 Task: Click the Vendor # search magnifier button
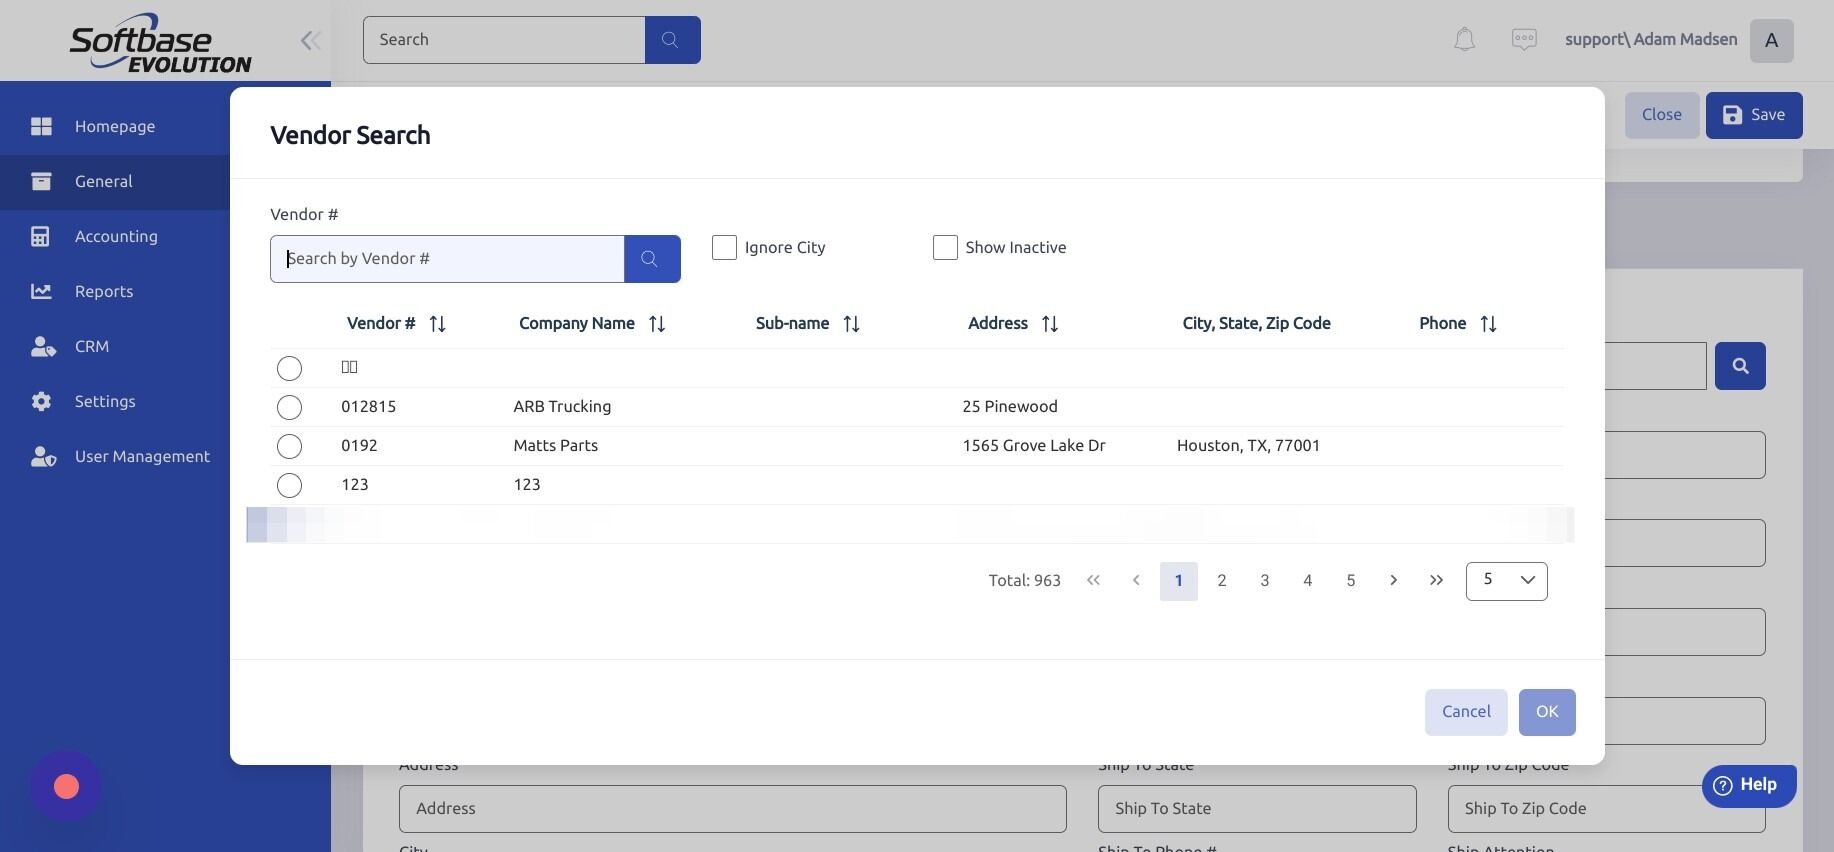(x=652, y=259)
